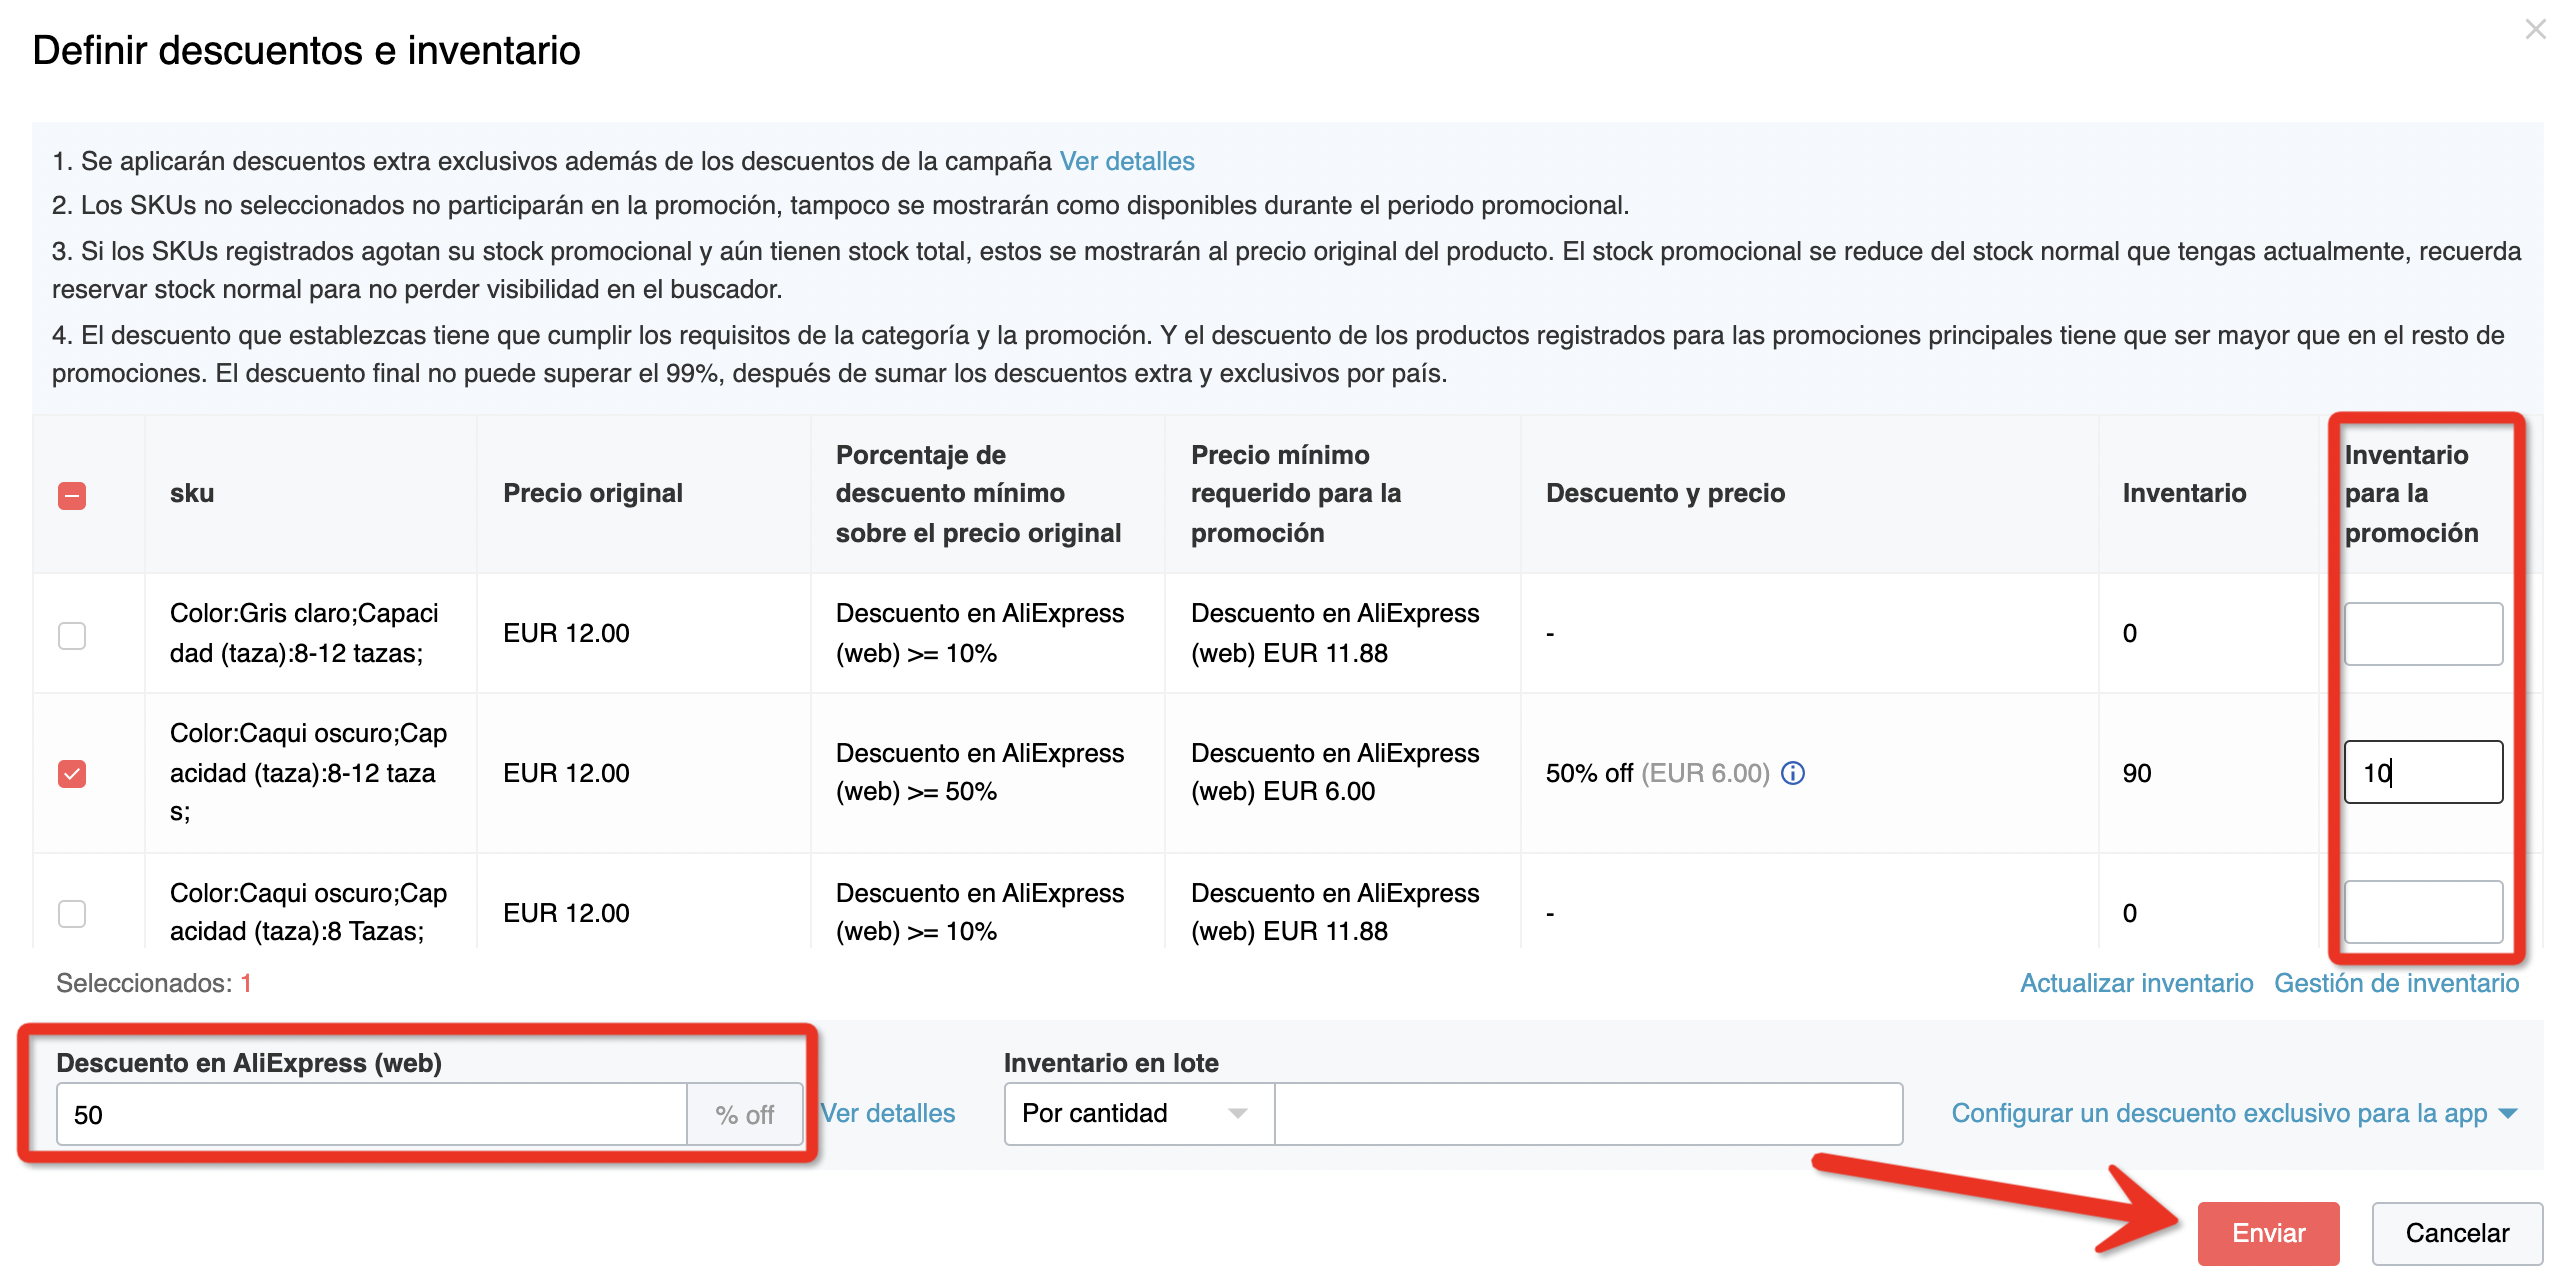The width and height of the screenshot is (2574, 1280).
Task: Click promo inventory field containing 10
Action: (2422, 772)
